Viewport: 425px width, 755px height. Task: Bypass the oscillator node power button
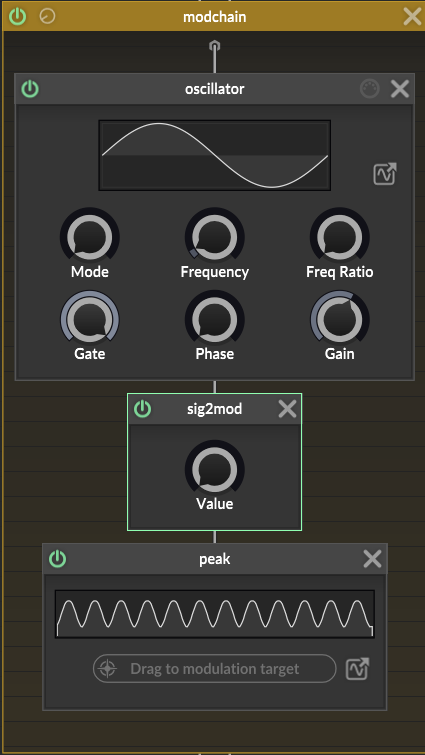tap(30, 89)
